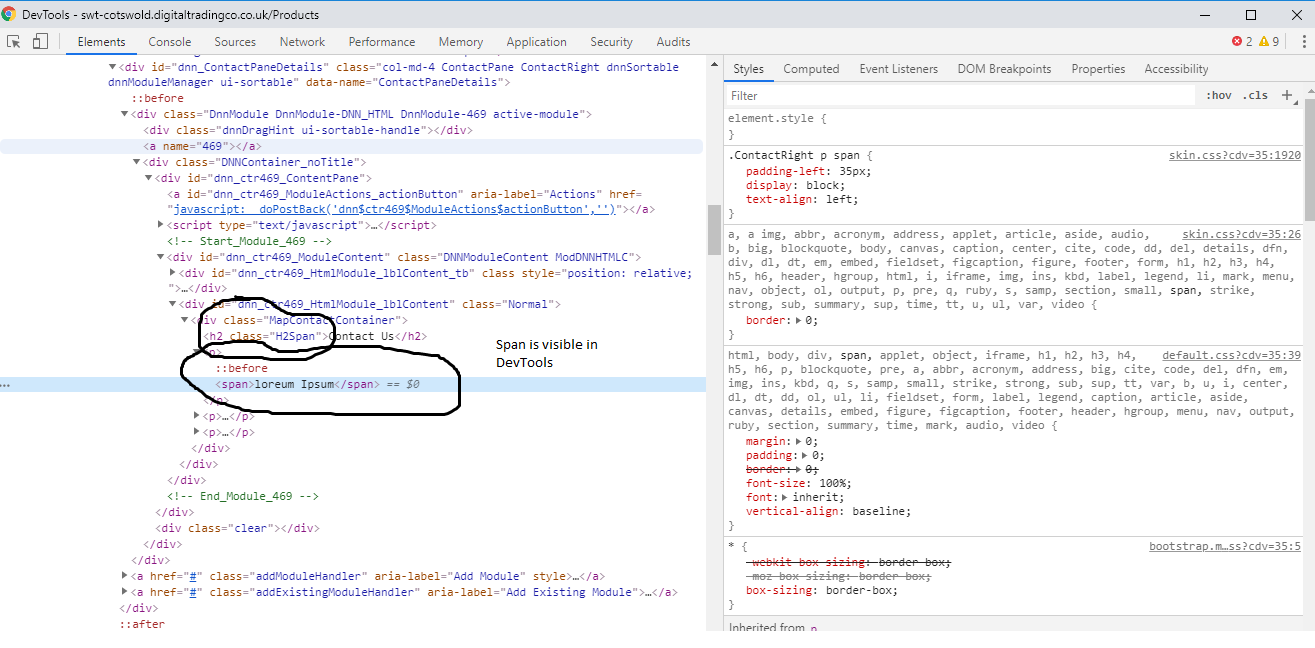
Task: Click the Elements panel vertical scrollbar
Action: coord(714,230)
